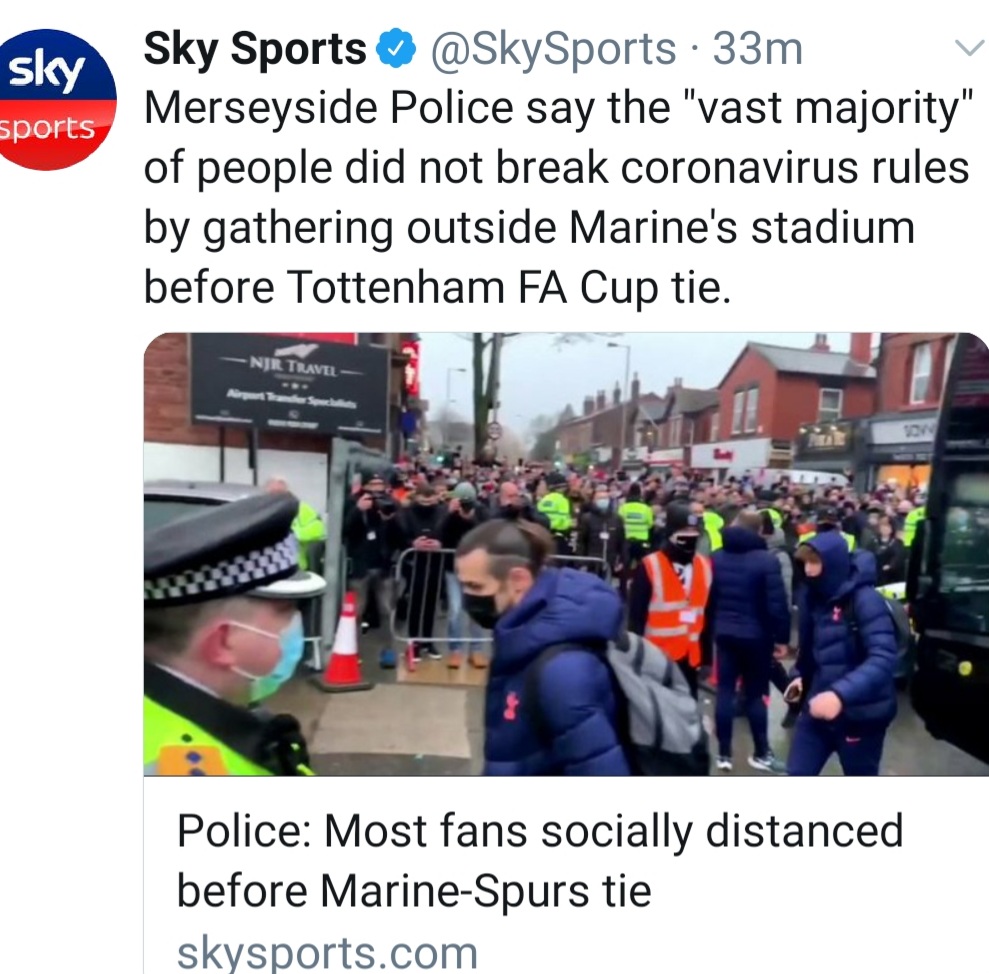Open the Sky Sports profile avatar

58,99
